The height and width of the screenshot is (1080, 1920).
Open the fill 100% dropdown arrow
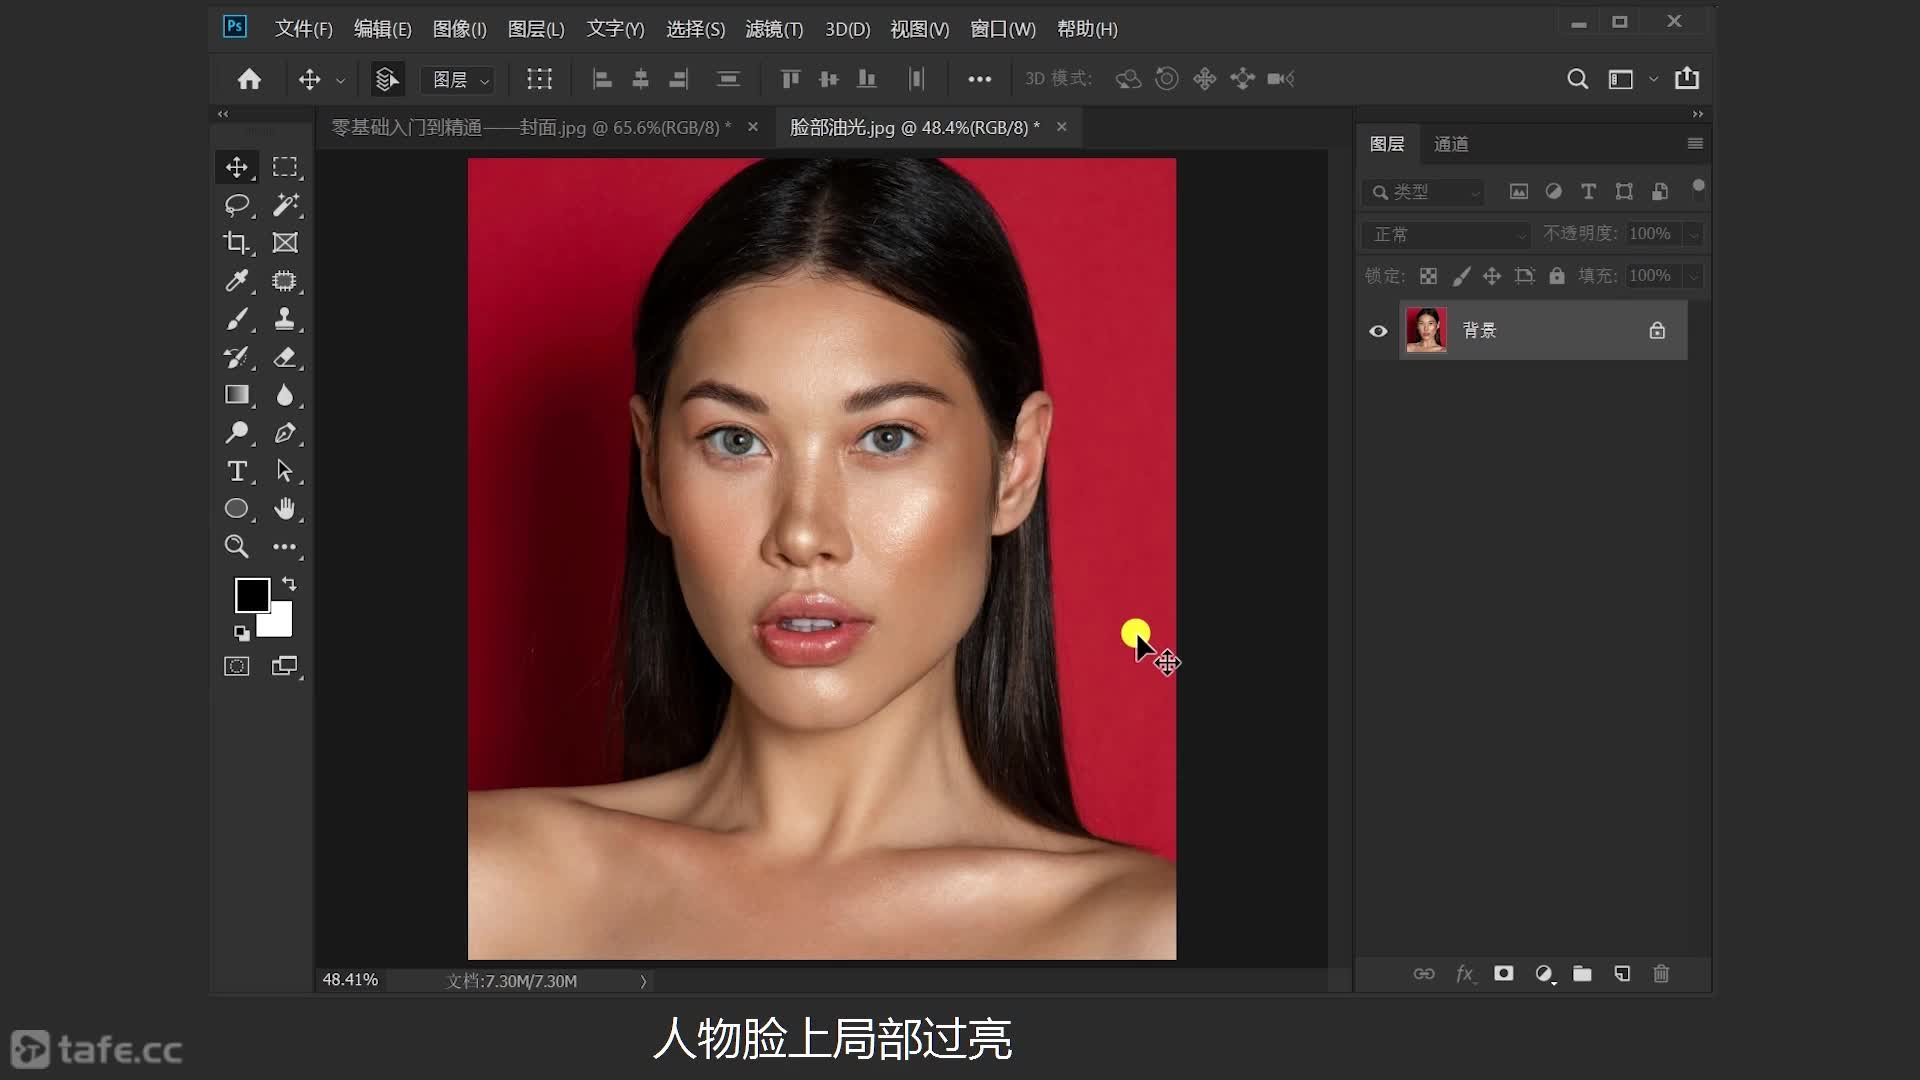1693,277
